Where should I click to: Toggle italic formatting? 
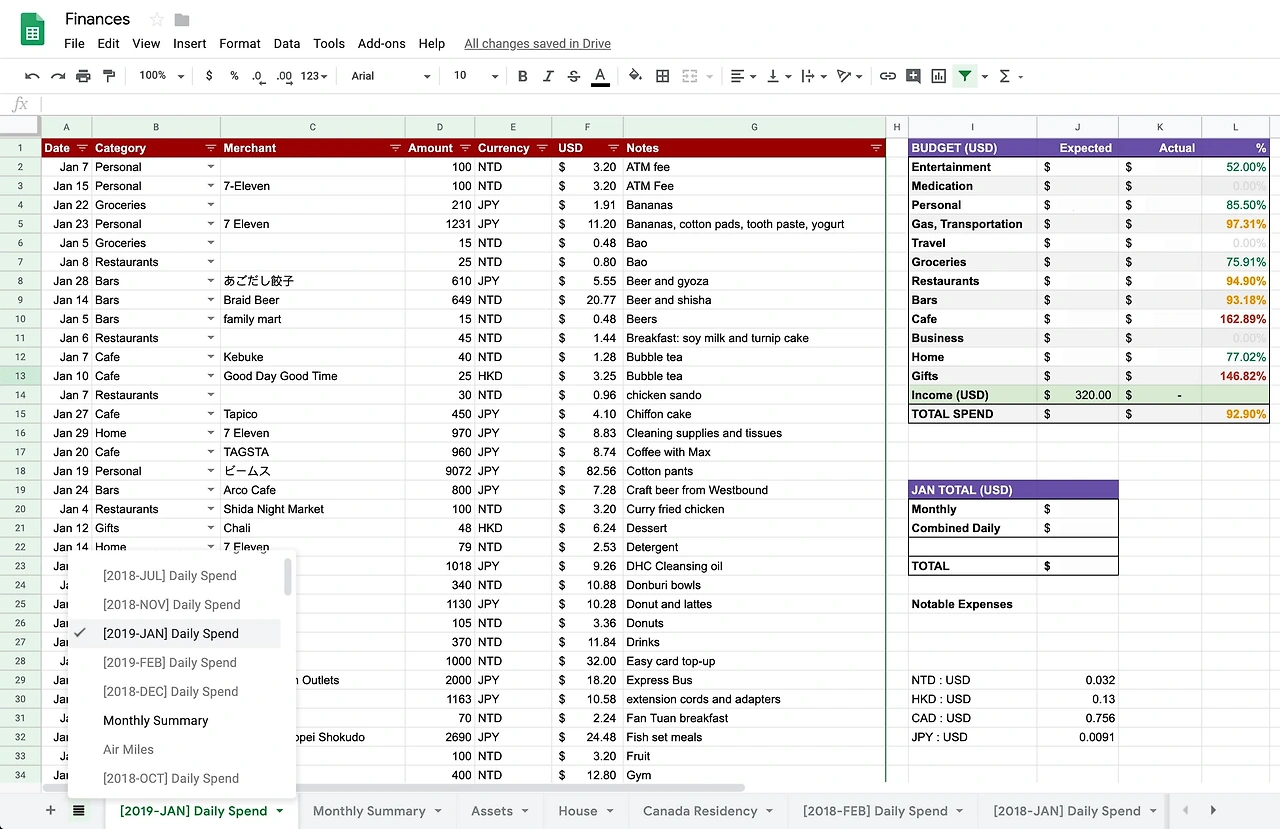[x=548, y=76]
